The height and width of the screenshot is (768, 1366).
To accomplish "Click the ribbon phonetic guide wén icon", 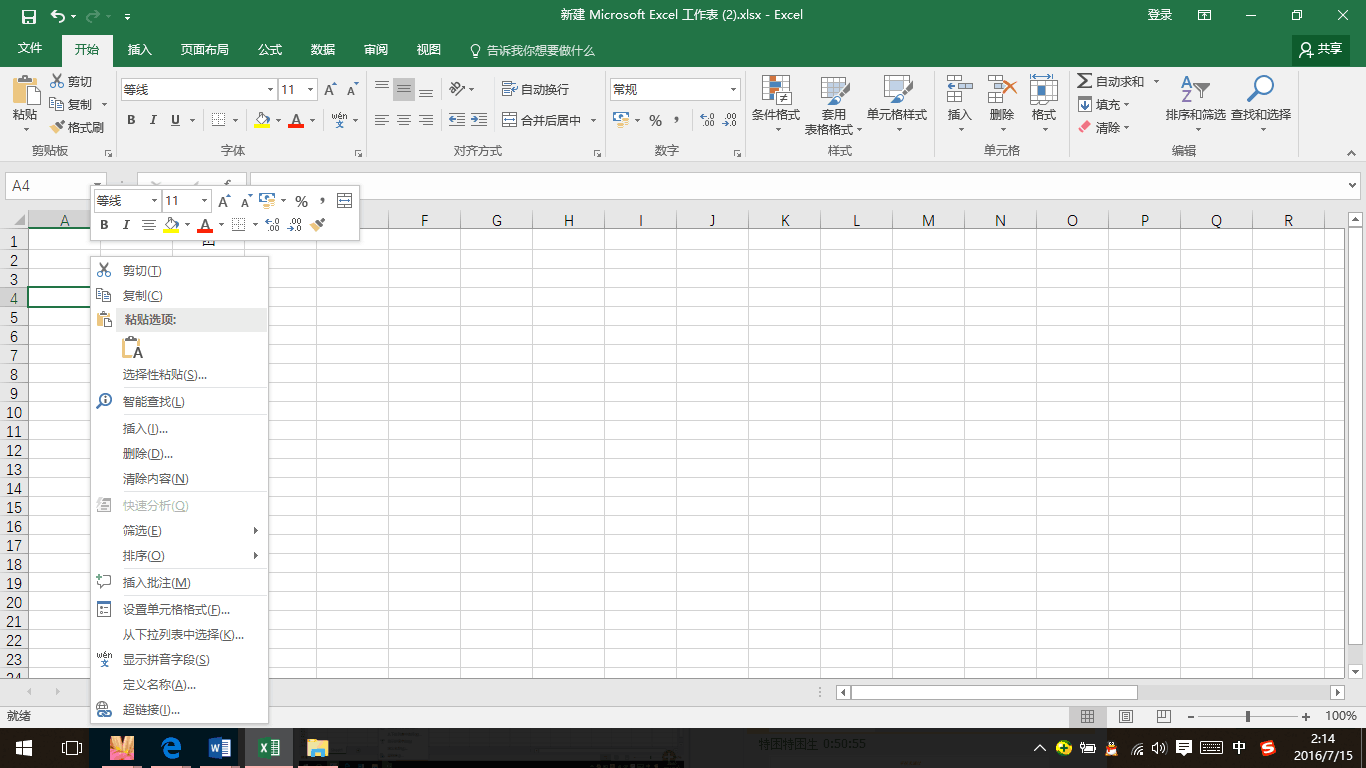I will click(x=340, y=120).
